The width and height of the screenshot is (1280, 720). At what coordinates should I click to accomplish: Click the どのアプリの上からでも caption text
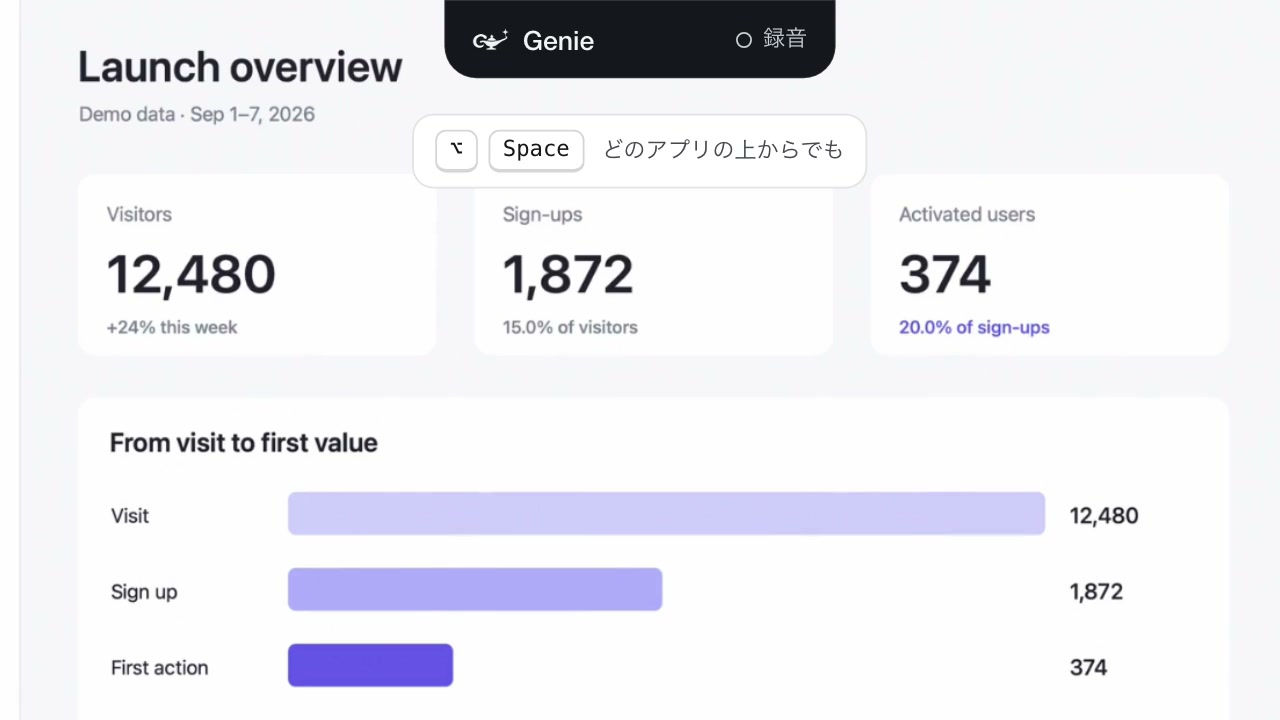click(x=724, y=150)
